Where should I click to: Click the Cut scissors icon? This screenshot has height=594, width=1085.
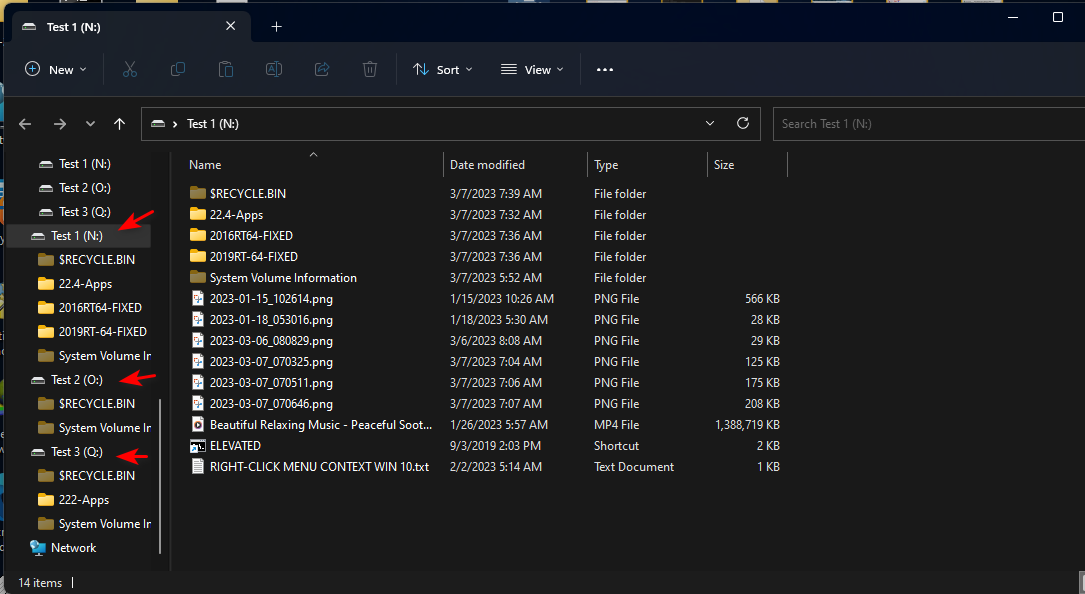(129, 69)
